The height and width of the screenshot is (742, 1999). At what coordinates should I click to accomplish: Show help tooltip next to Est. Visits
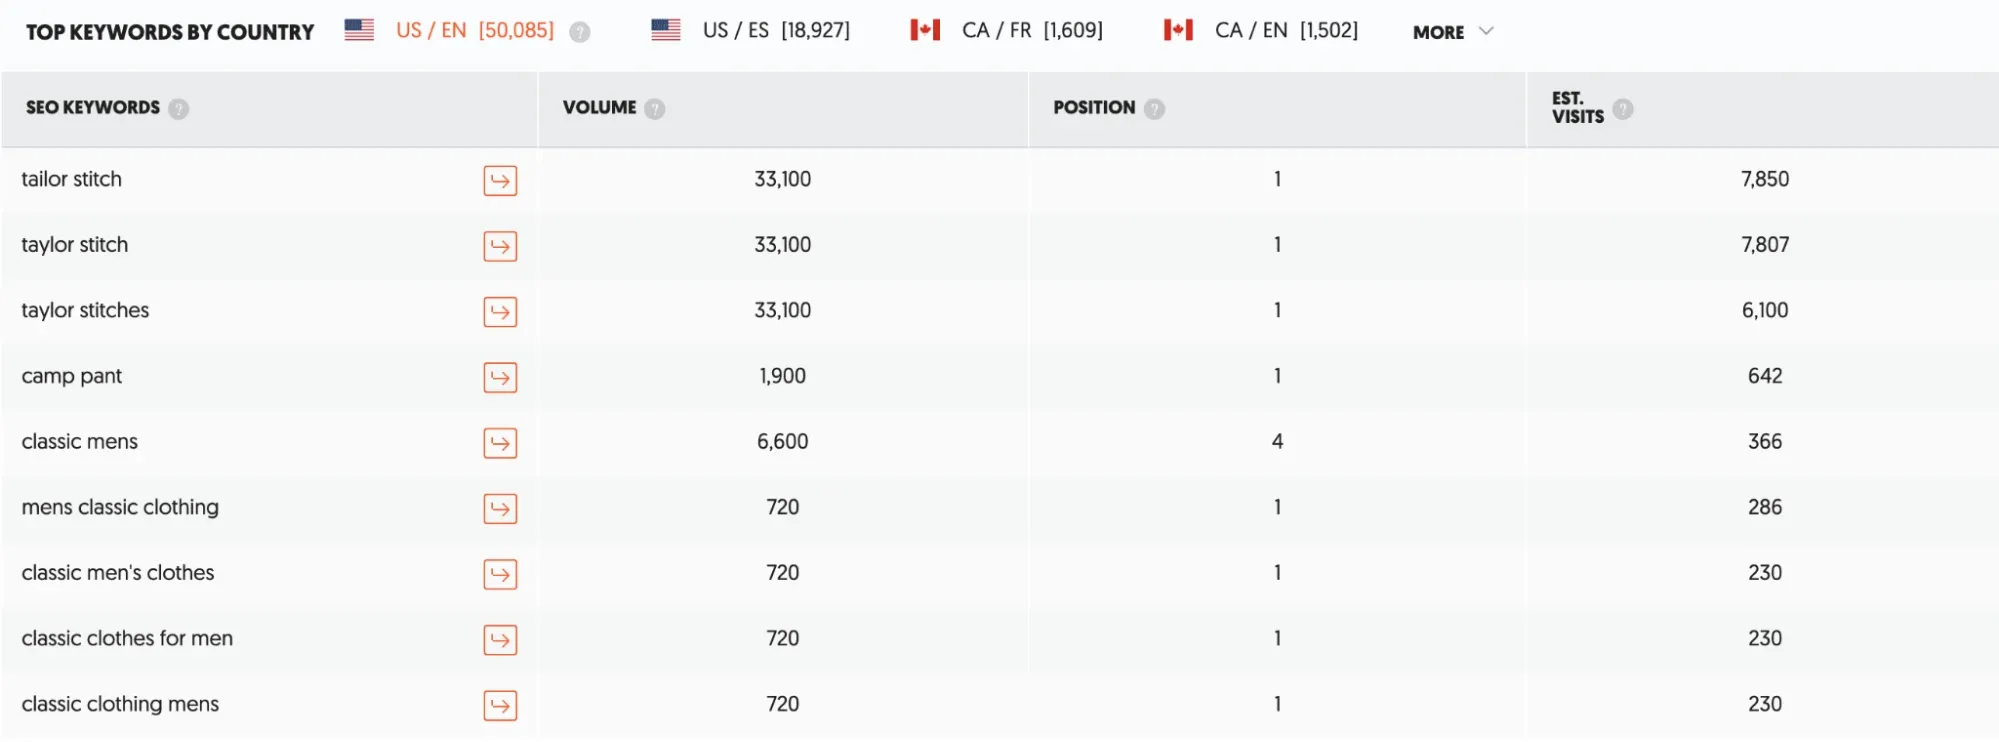(1623, 108)
